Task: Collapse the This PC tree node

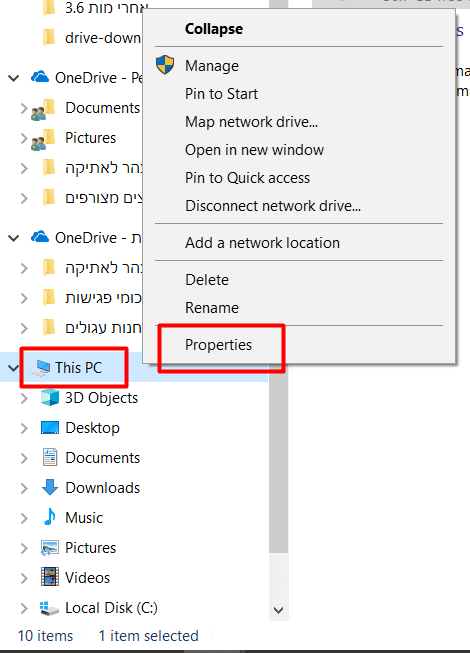Action: (x=13, y=368)
